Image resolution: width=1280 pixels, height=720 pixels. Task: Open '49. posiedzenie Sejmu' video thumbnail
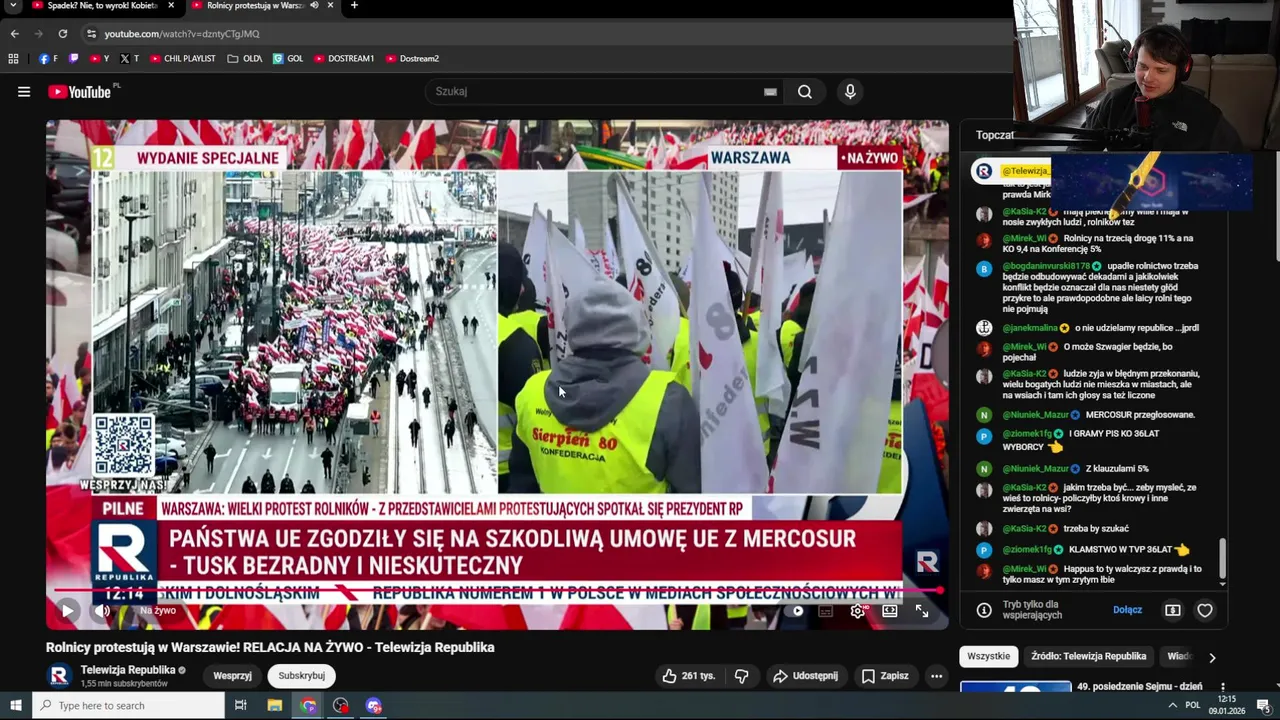(x=1015, y=686)
